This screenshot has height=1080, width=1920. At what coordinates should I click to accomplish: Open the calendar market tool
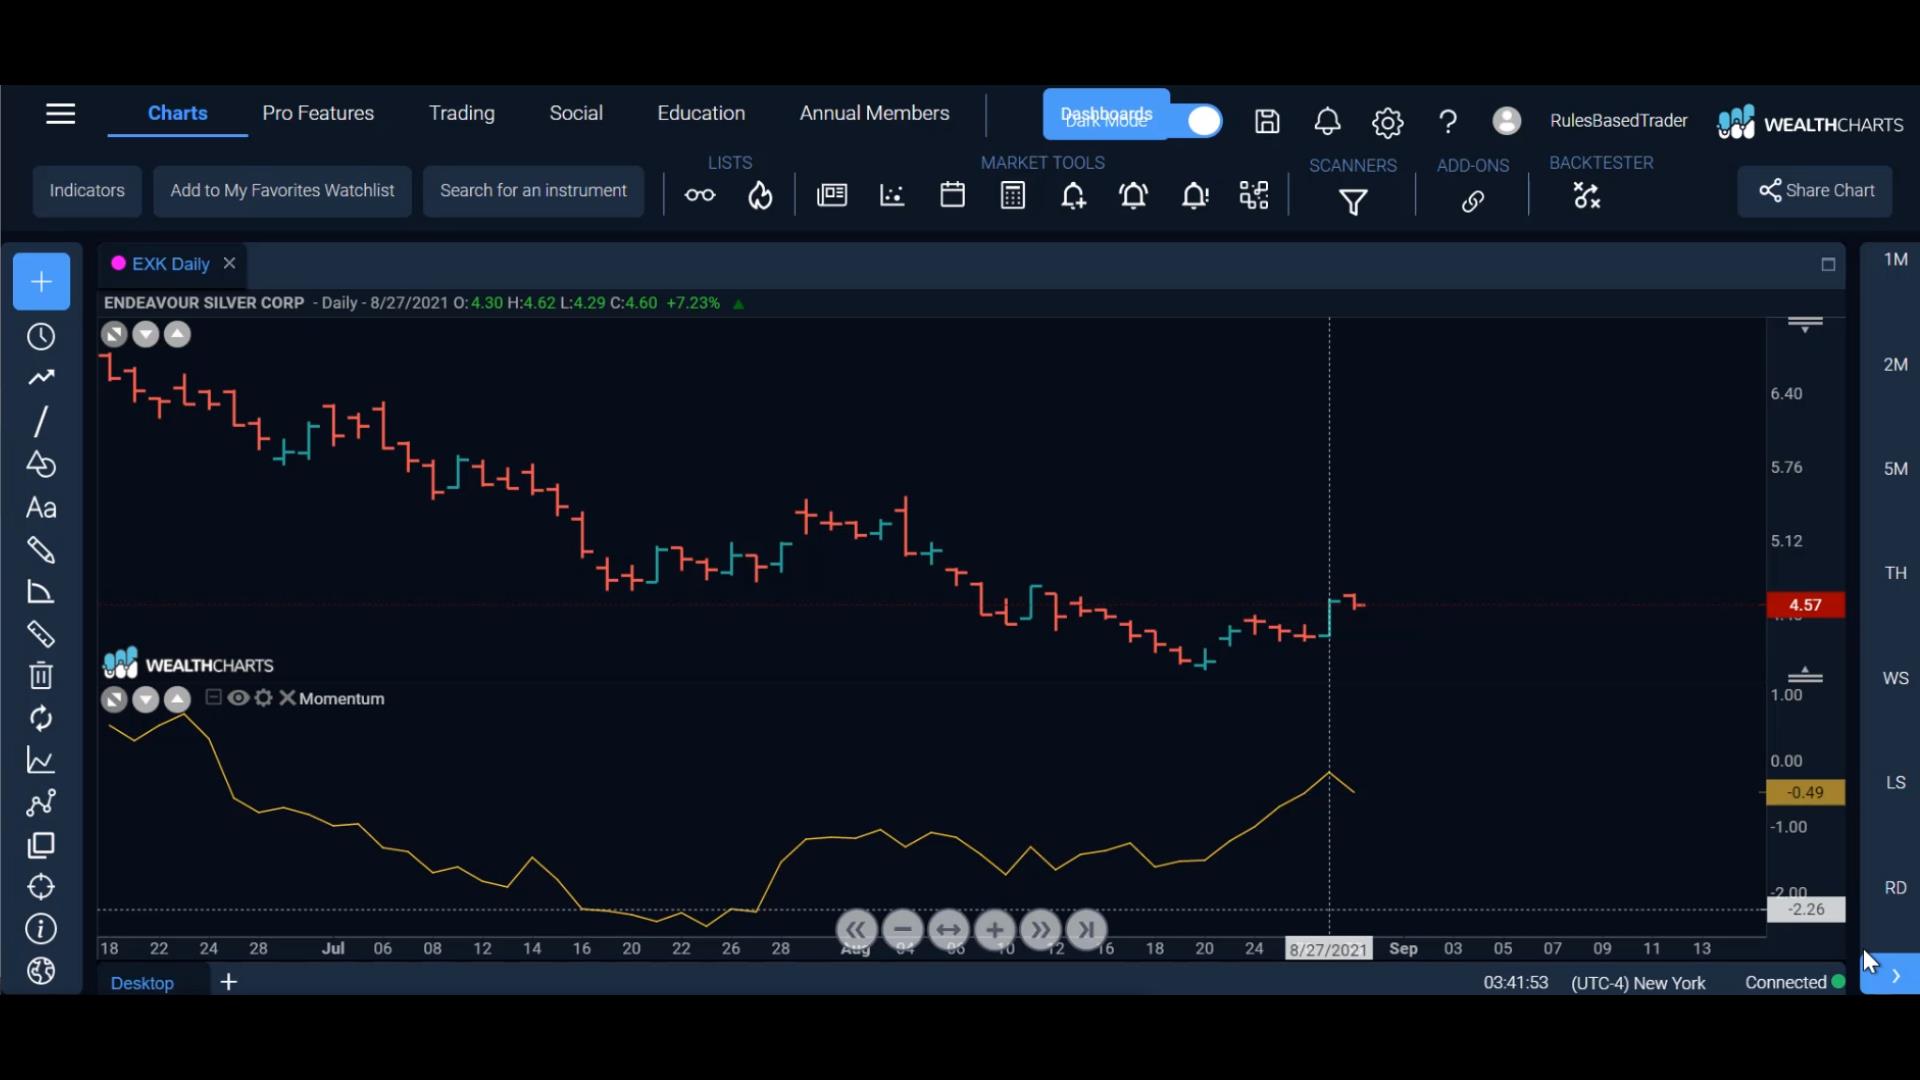pos(953,195)
